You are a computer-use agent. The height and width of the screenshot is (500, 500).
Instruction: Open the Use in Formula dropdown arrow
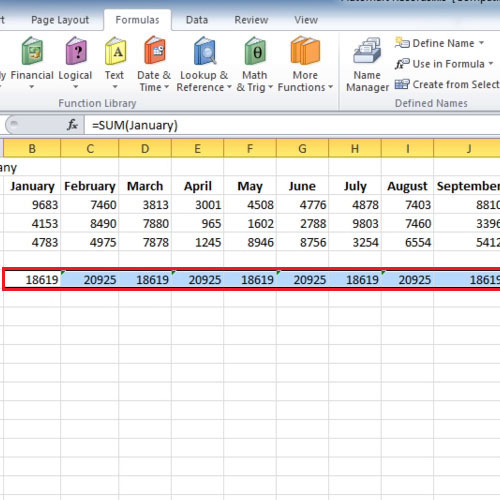(x=491, y=63)
